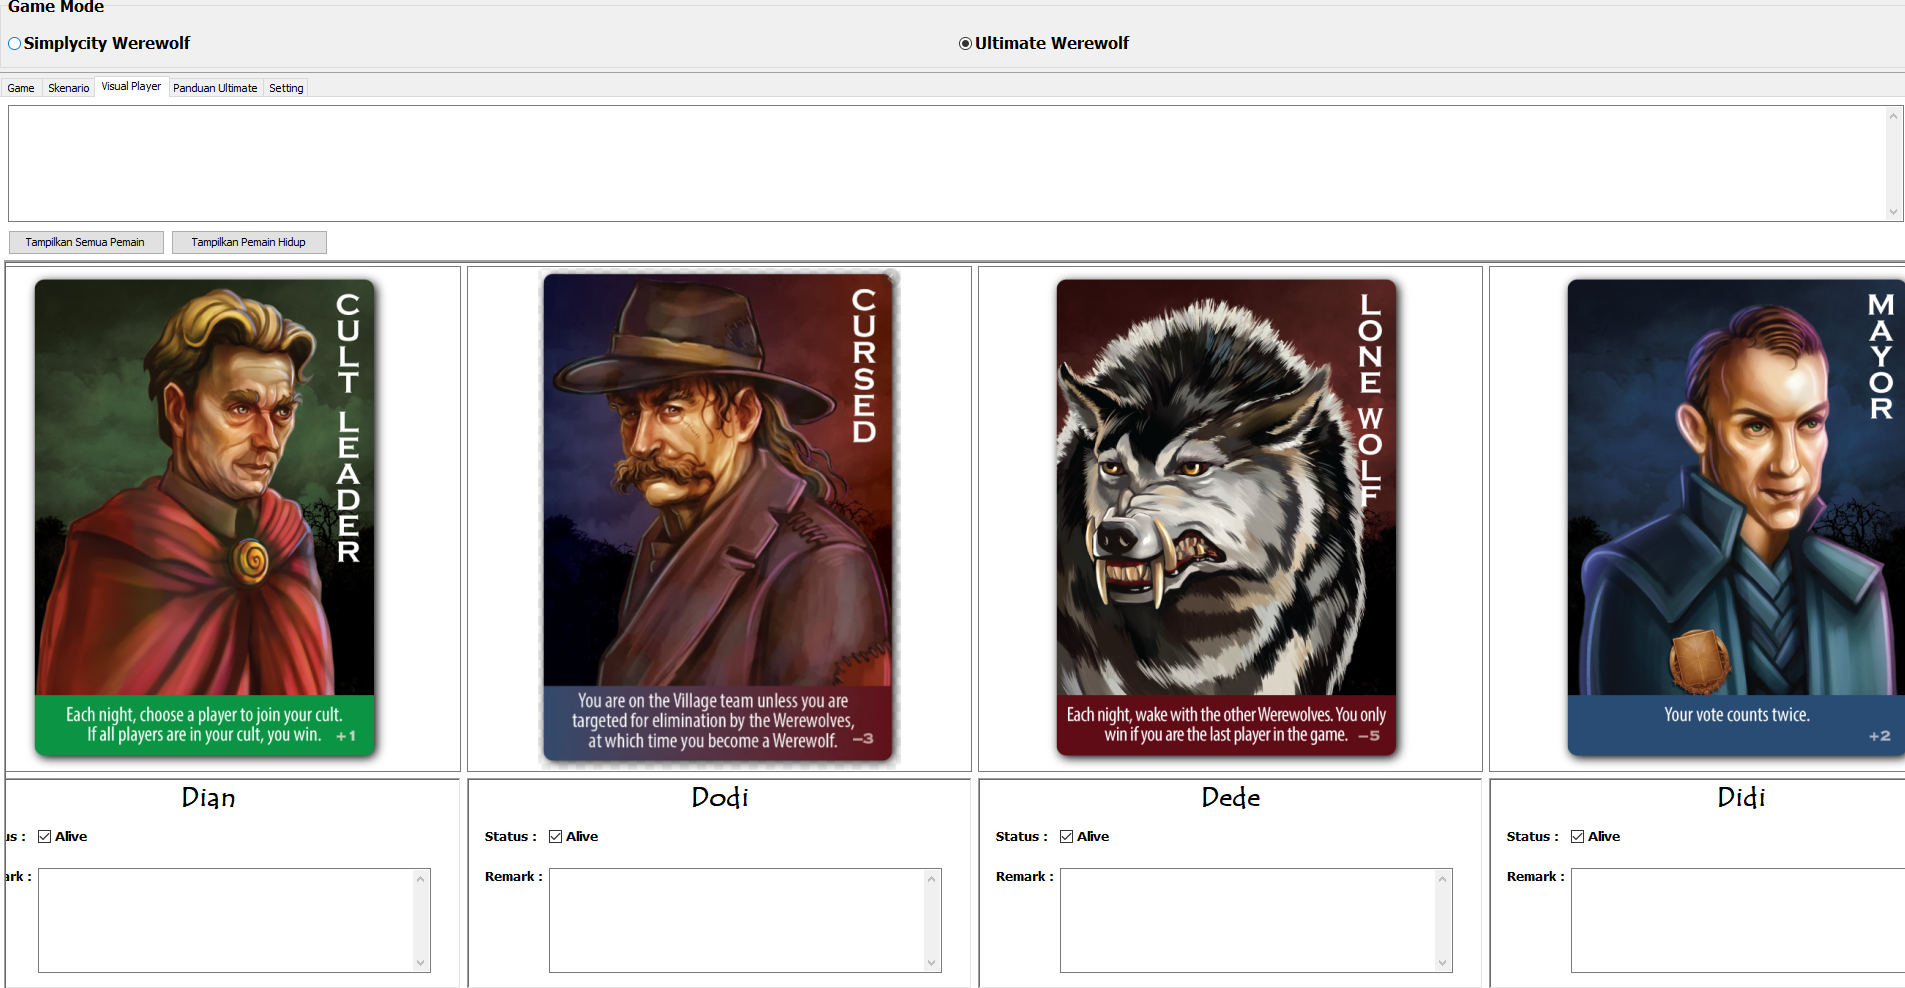1905x988 pixels.
Task: Click scroll-up arrow in Dian's remark box
Action: (421, 879)
